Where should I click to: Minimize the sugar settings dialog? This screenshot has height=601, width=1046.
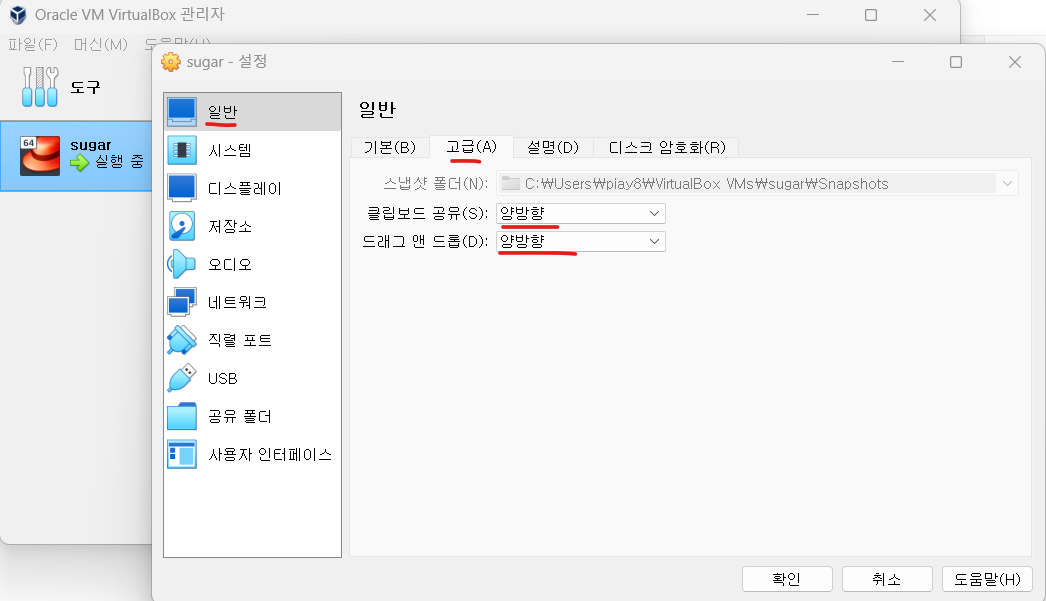[898, 62]
